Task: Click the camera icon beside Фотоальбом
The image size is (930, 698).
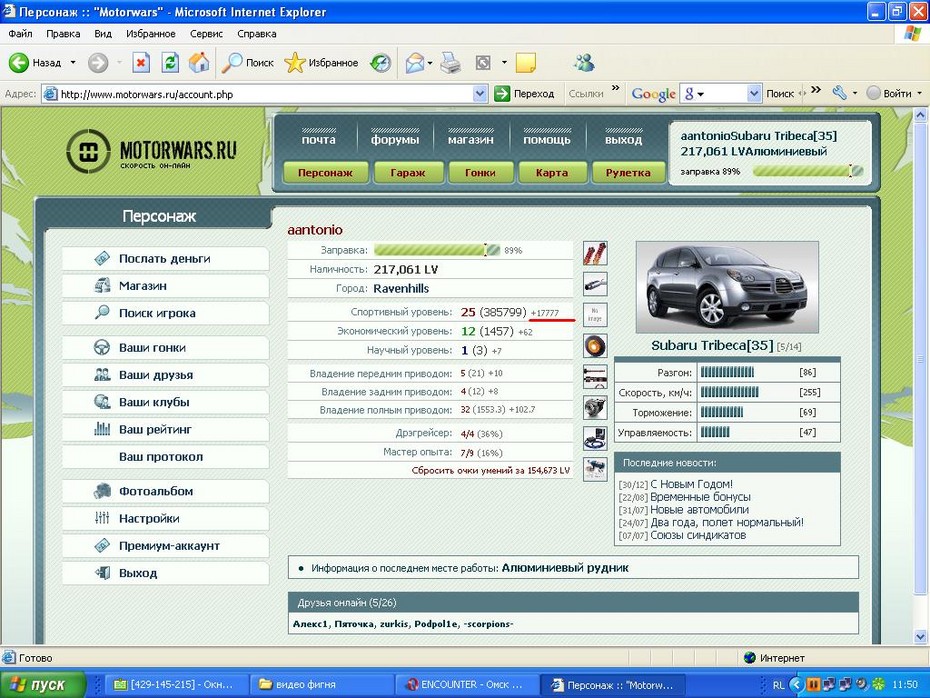Action: pos(102,491)
